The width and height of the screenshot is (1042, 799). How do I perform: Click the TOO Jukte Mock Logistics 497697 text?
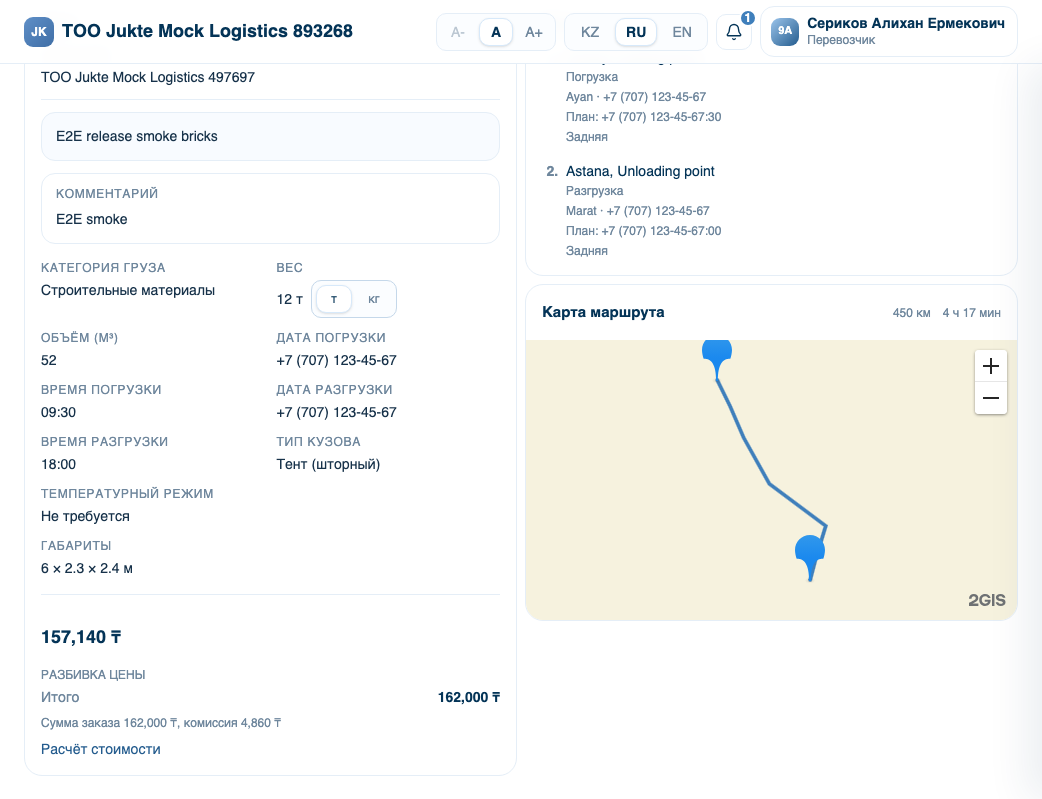(x=148, y=77)
